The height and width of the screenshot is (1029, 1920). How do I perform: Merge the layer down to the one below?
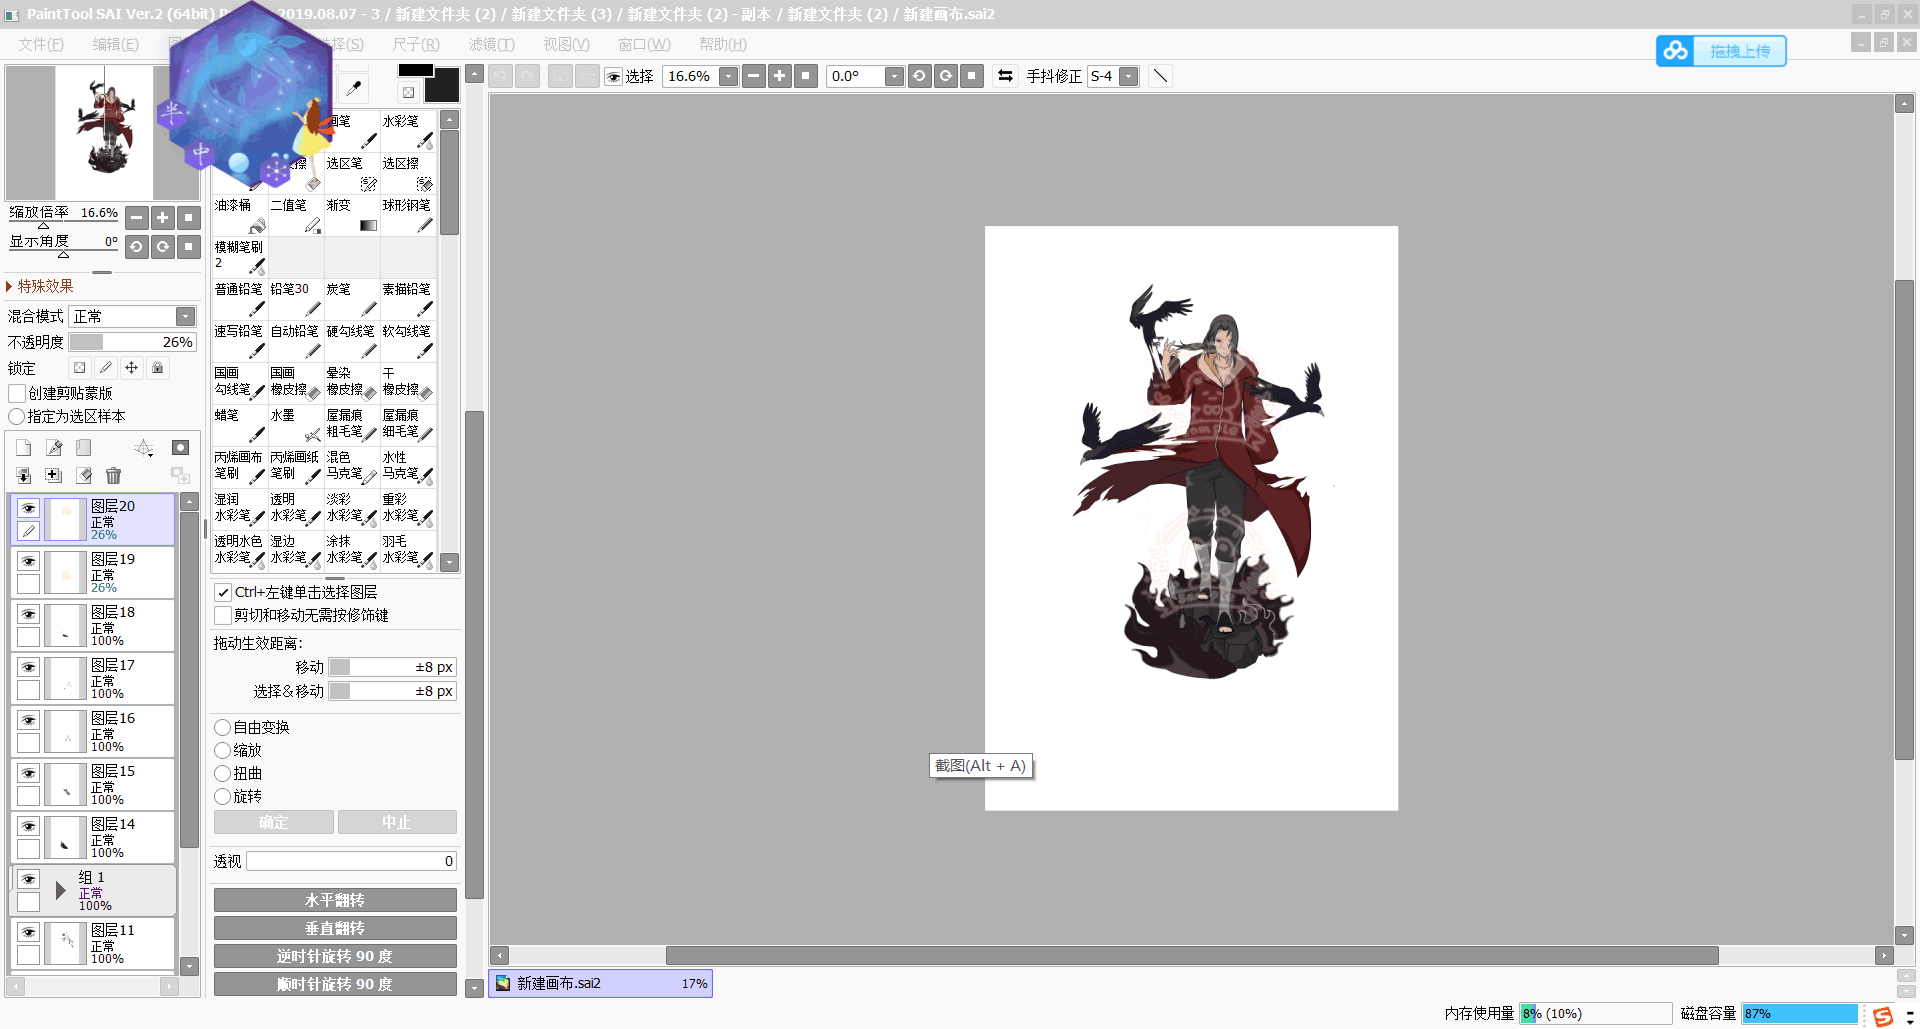24,476
